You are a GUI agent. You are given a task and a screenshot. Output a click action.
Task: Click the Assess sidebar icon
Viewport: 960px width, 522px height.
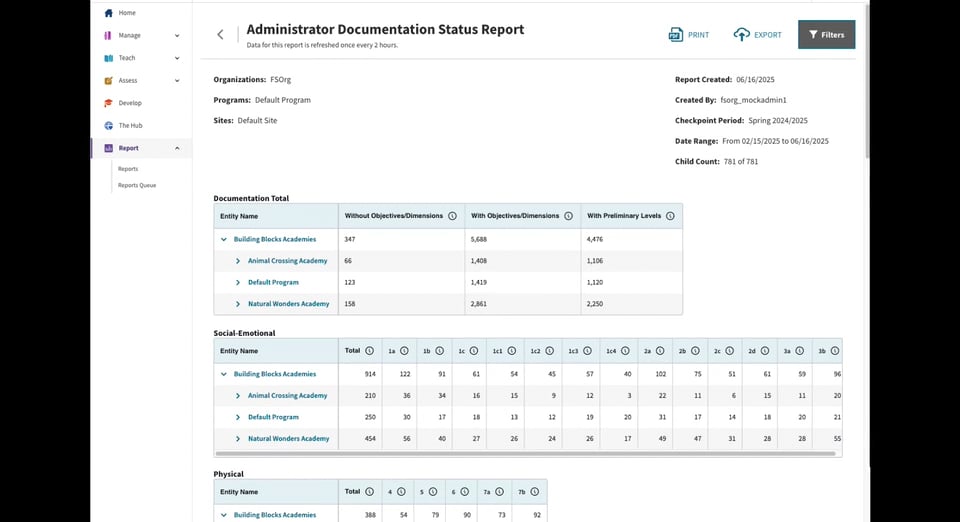point(108,81)
